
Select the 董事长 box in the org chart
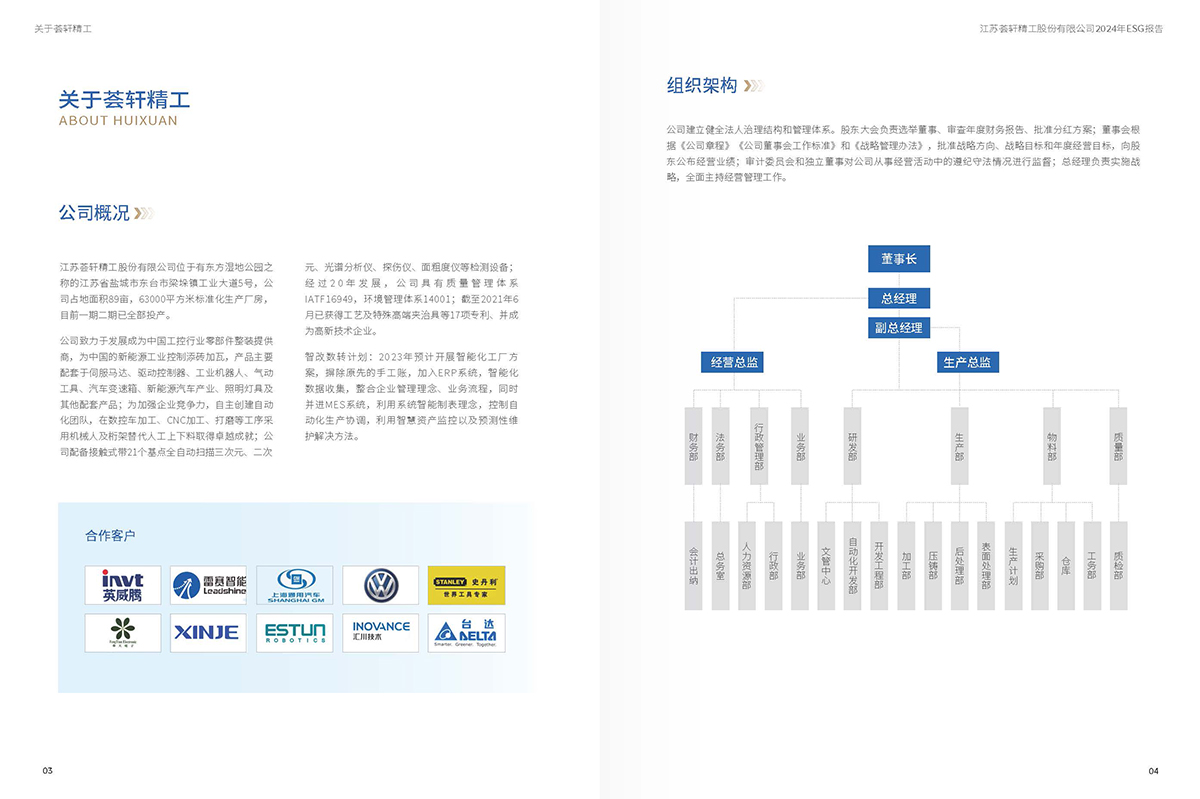pyautogui.click(x=898, y=258)
